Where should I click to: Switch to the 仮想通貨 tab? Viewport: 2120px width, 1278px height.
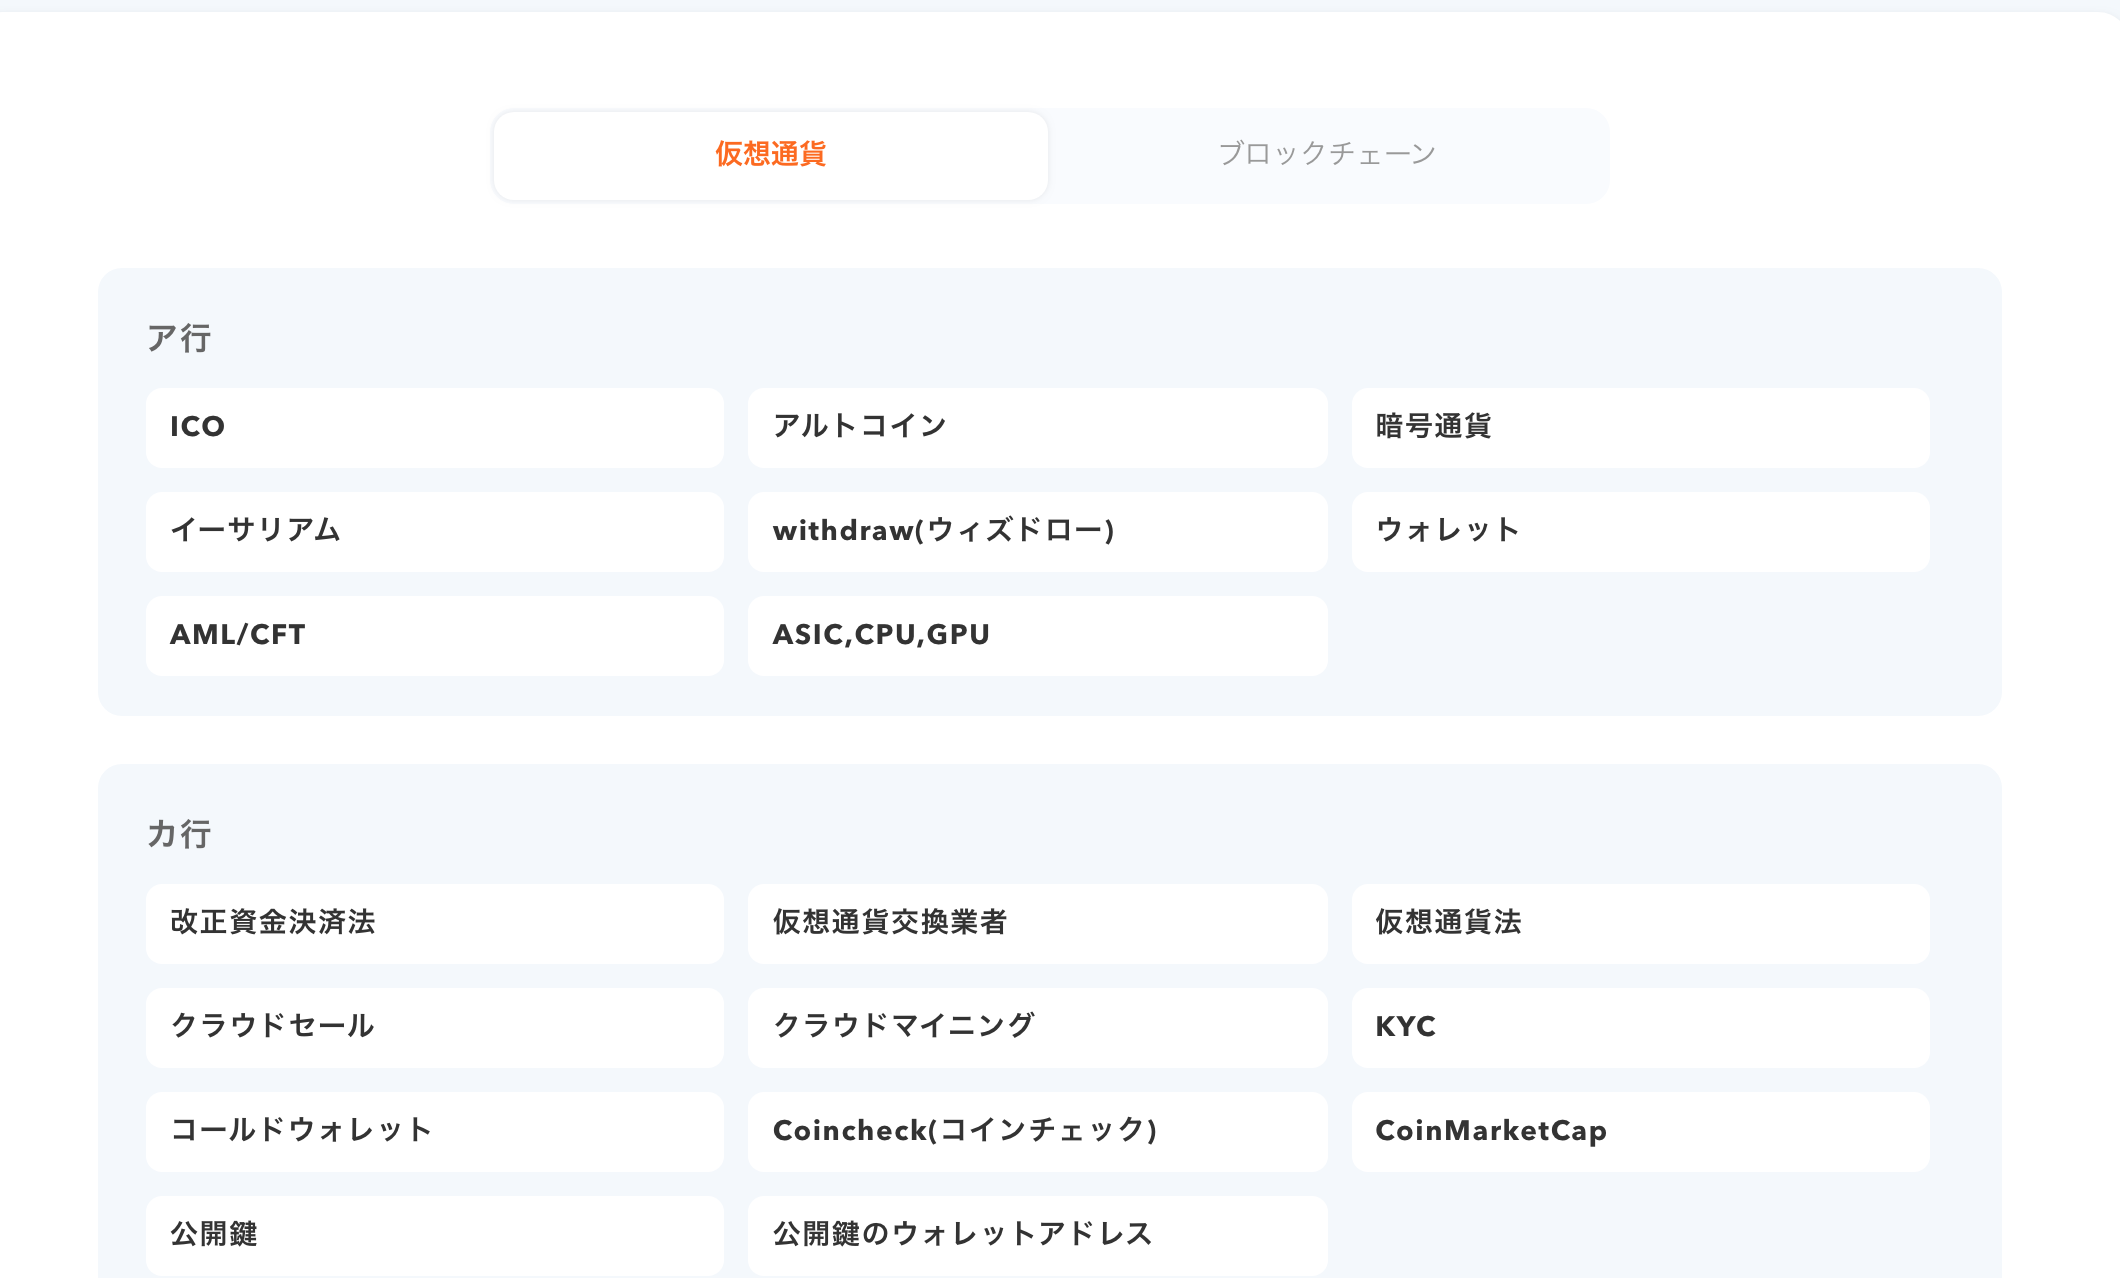(x=770, y=155)
